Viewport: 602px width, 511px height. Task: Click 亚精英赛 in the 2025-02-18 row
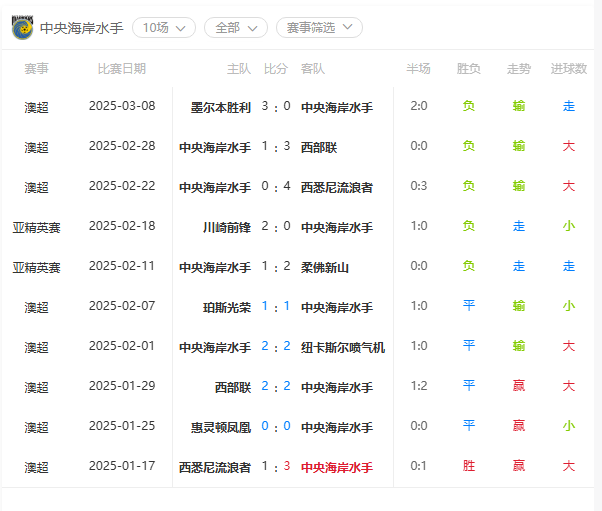pyautogui.click(x=36, y=227)
